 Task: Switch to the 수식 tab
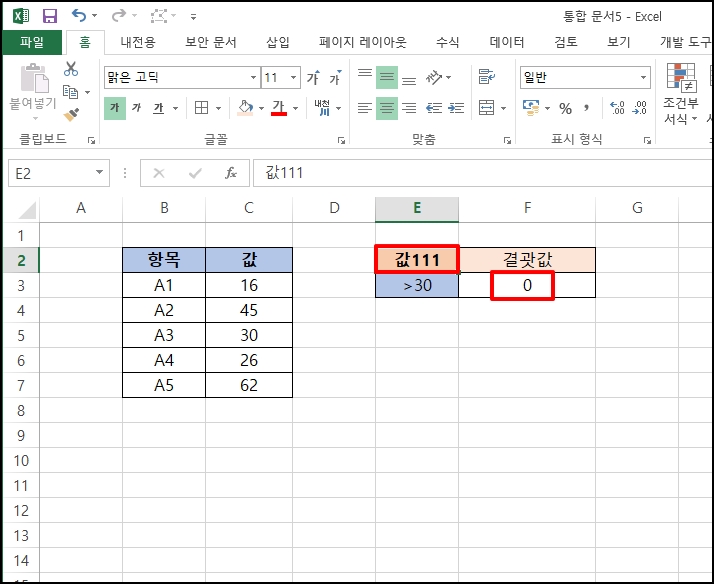pyautogui.click(x=448, y=42)
